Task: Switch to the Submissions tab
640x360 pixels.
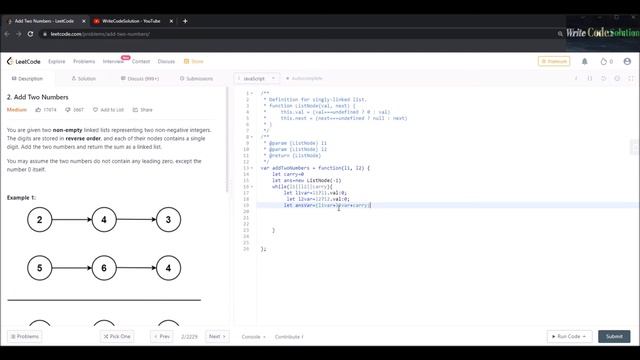Action: click(x=196, y=78)
